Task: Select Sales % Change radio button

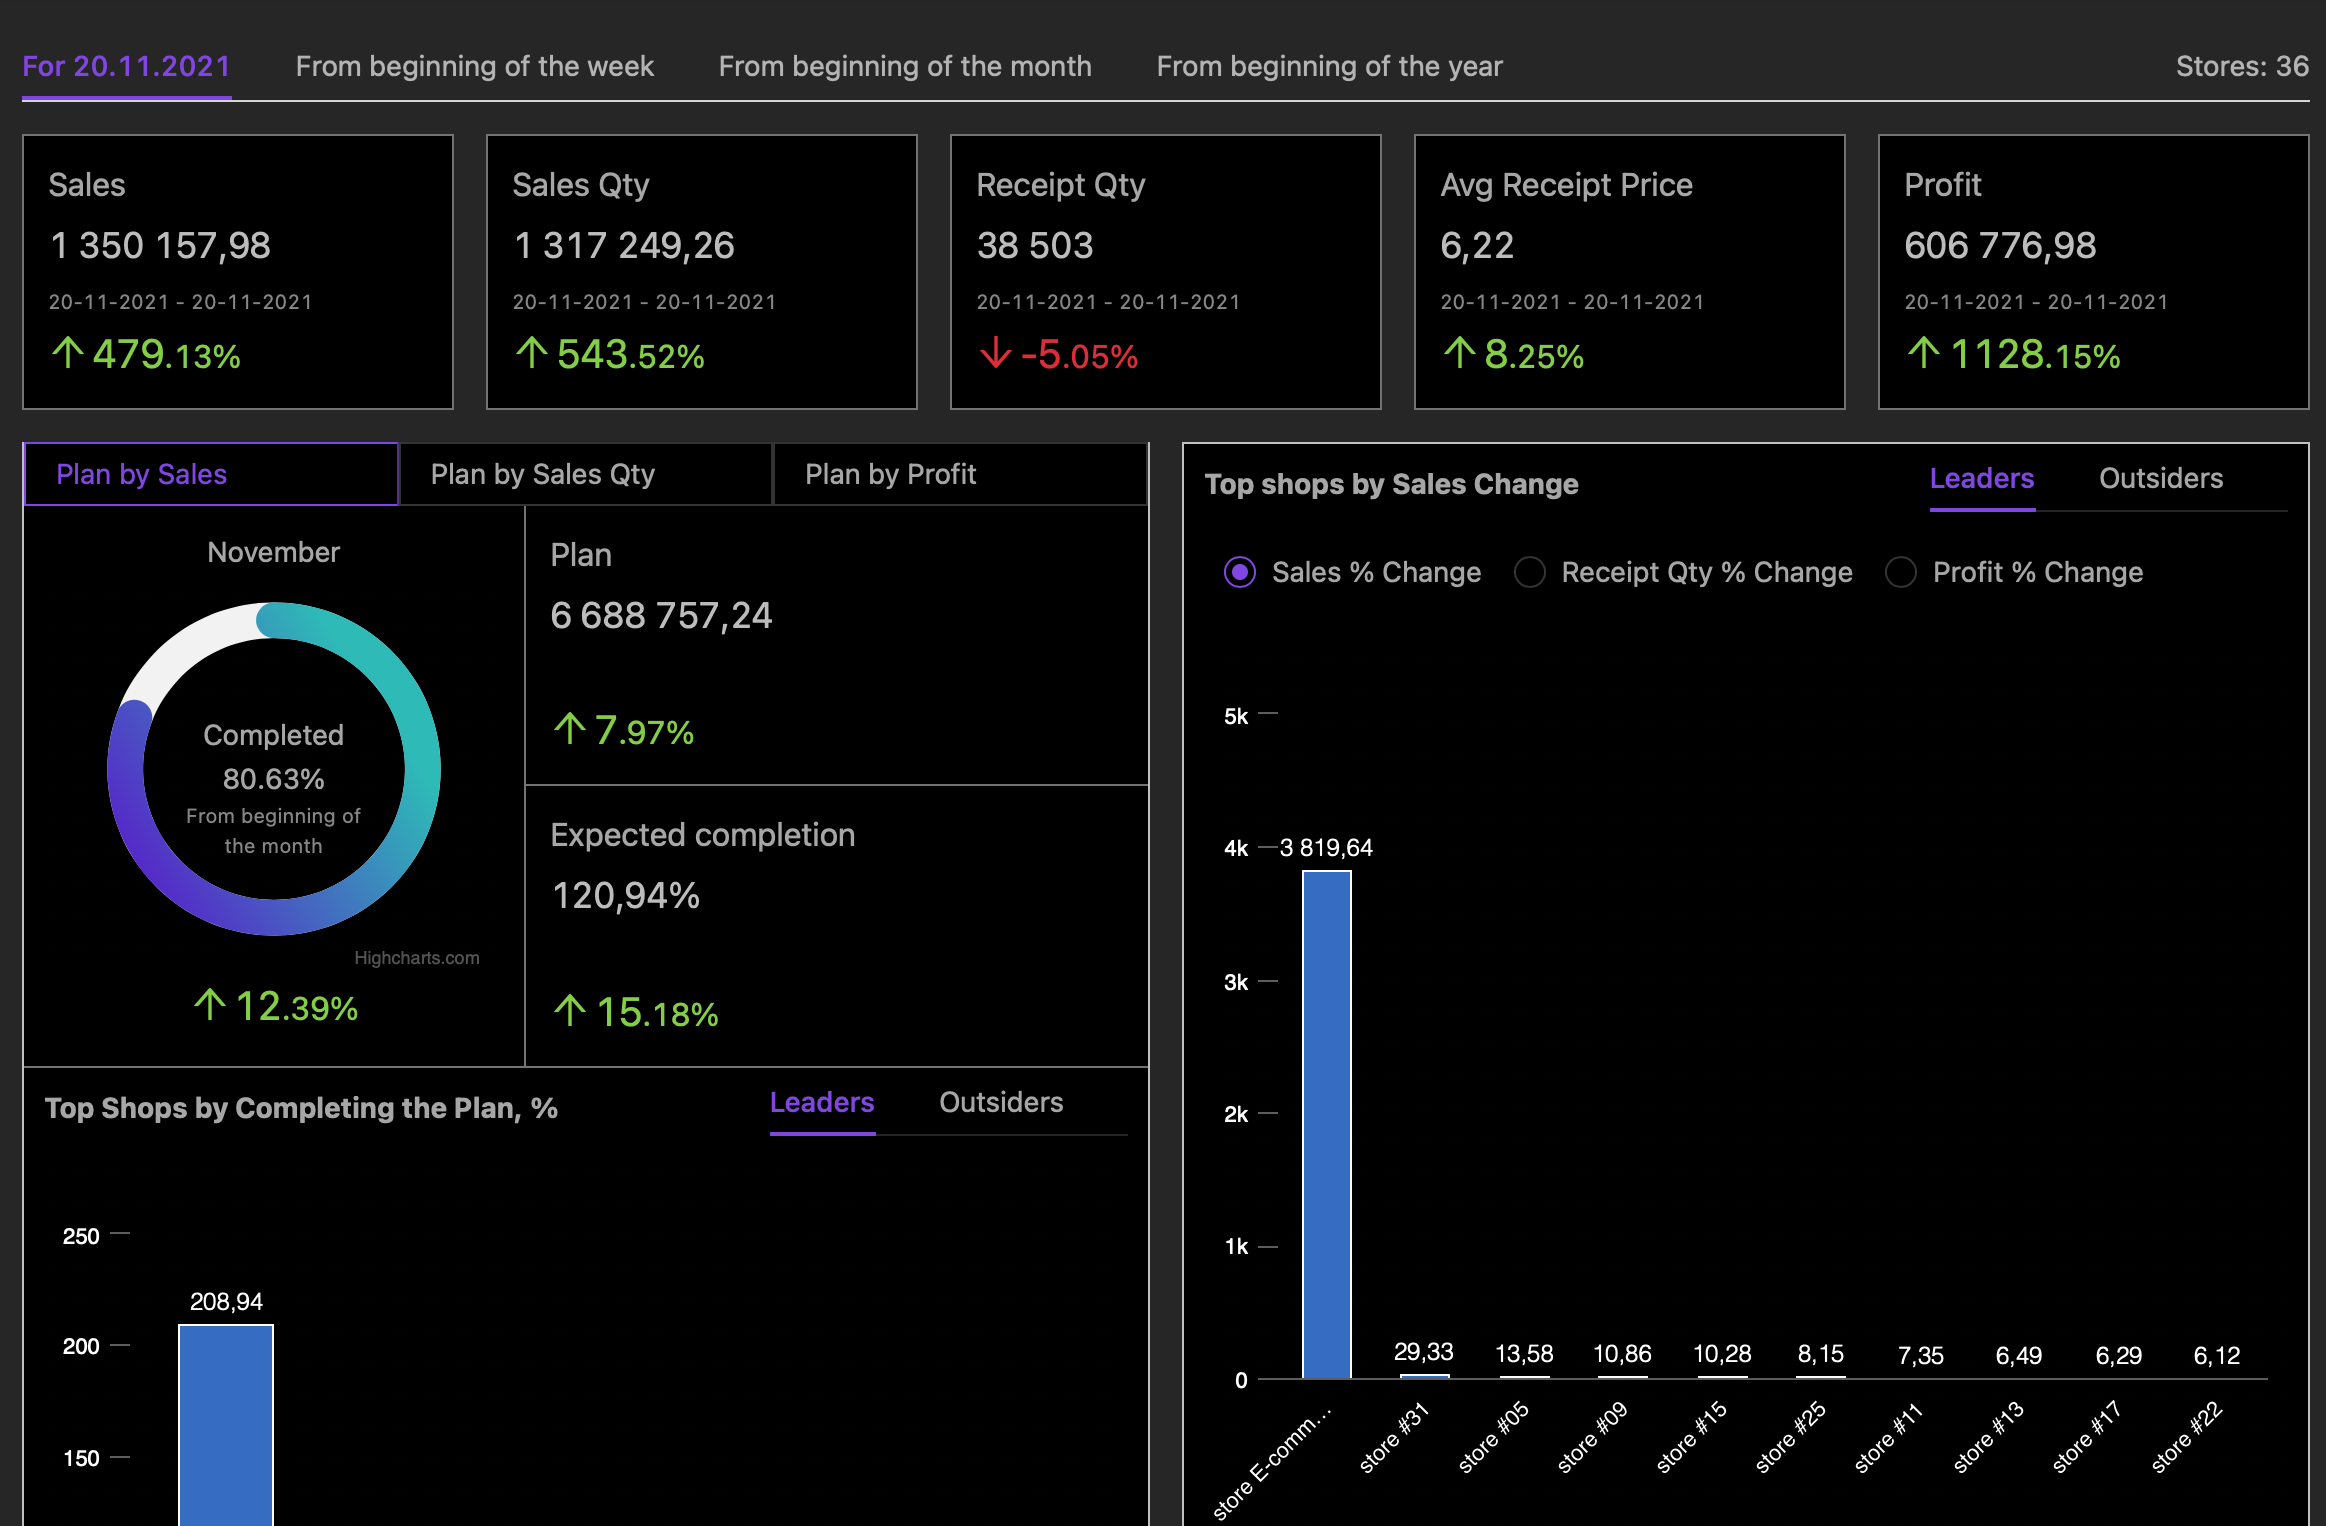Action: pyautogui.click(x=1240, y=572)
